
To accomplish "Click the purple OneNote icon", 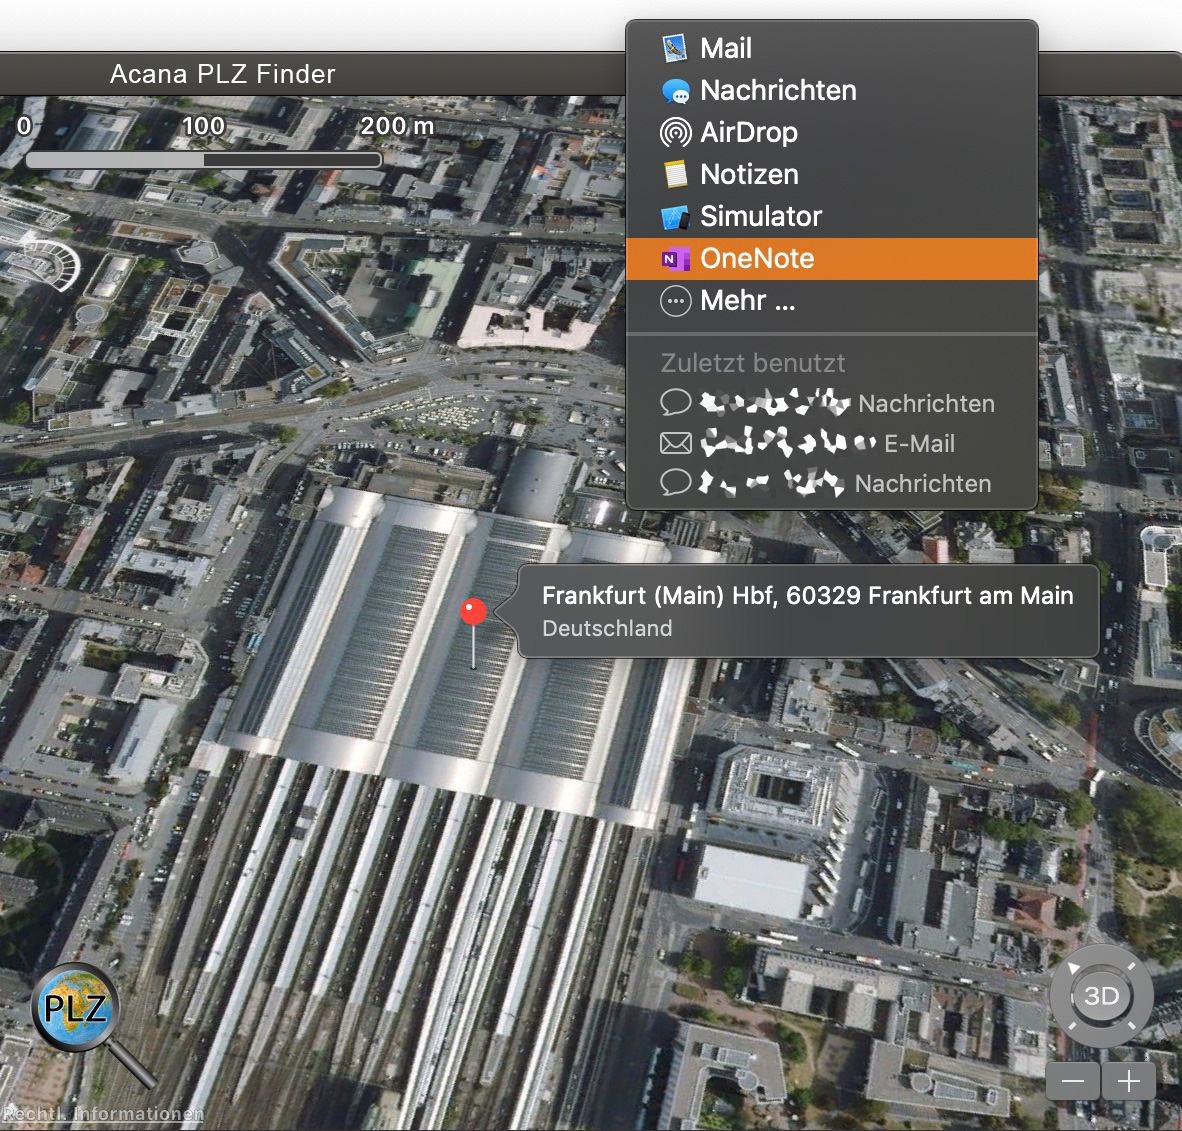I will click(675, 259).
